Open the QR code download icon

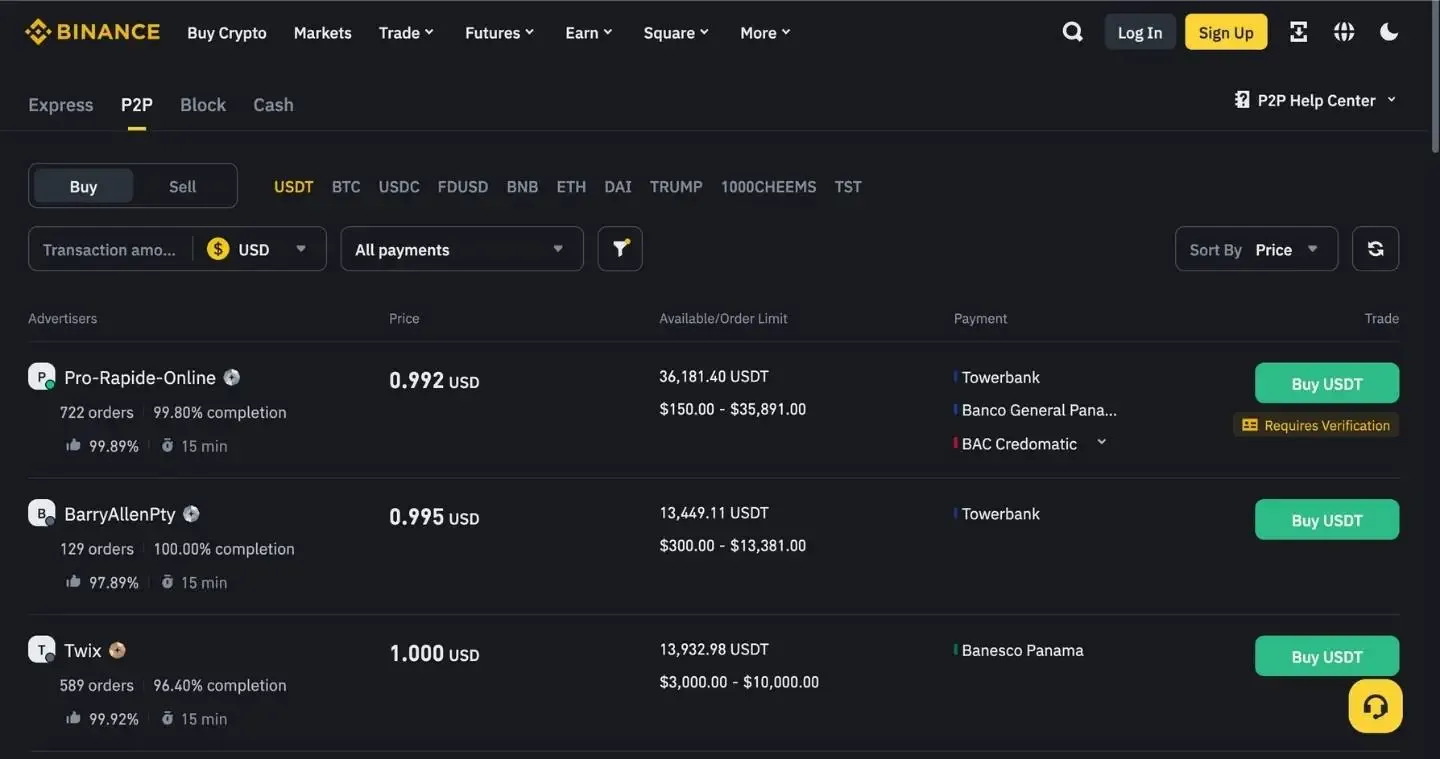tap(1298, 32)
